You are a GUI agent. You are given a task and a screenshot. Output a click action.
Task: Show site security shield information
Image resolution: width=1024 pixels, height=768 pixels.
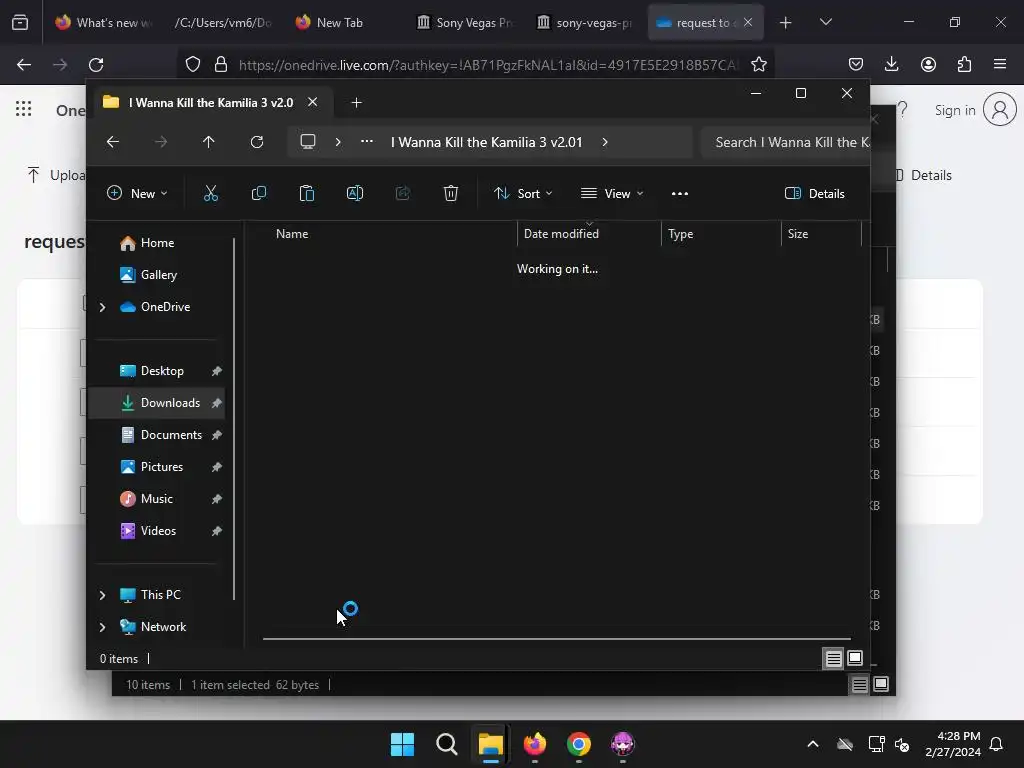pyautogui.click(x=193, y=65)
